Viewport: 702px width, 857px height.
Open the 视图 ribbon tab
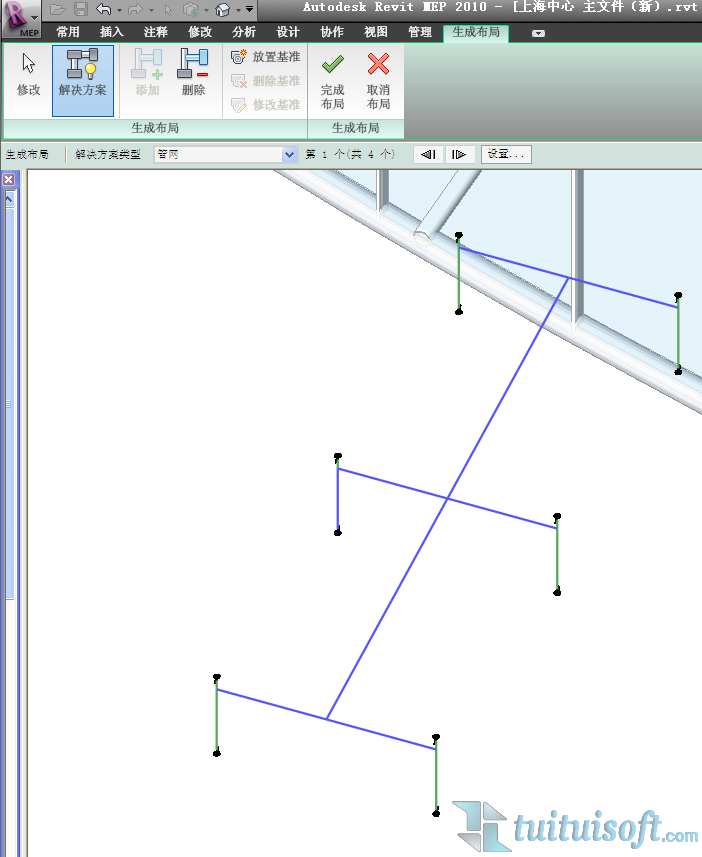[x=376, y=32]
